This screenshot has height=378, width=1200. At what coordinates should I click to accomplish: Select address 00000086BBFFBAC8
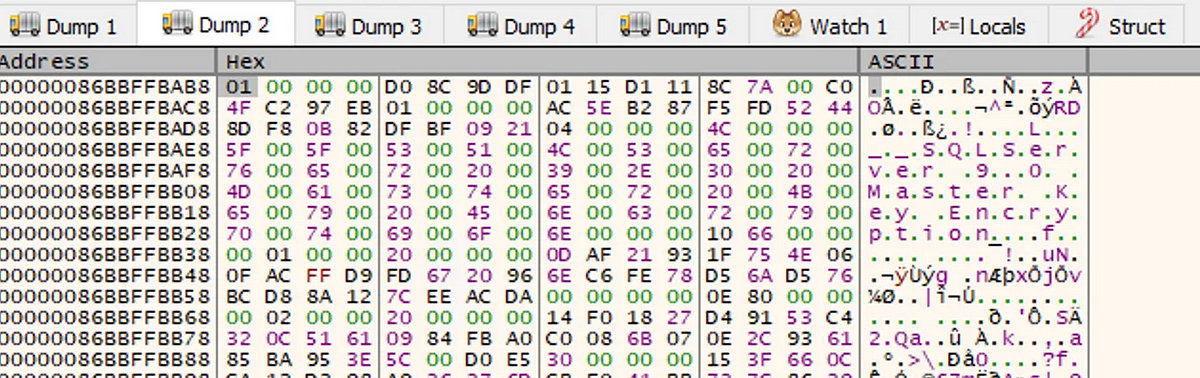106,107
